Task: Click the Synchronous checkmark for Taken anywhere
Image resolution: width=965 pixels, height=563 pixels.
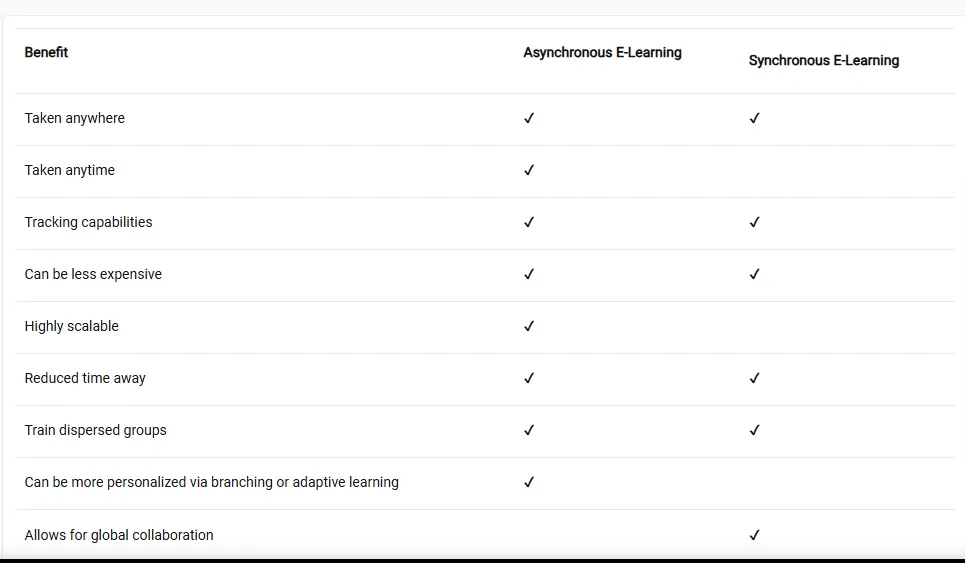Action: [755, 118]
